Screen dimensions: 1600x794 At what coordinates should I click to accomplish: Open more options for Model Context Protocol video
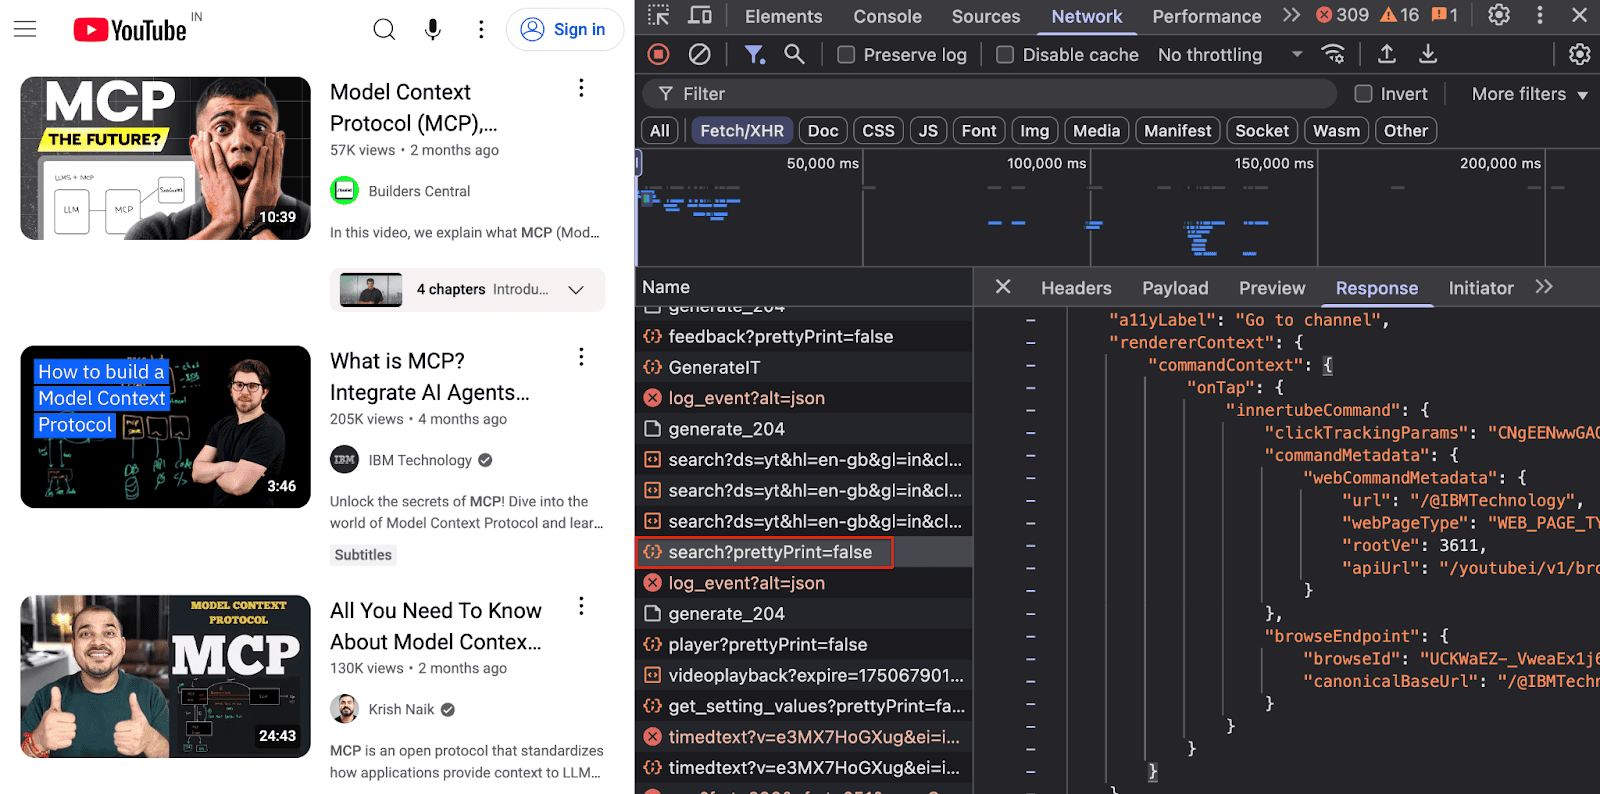pyautogui.click(x=581, y=89)
